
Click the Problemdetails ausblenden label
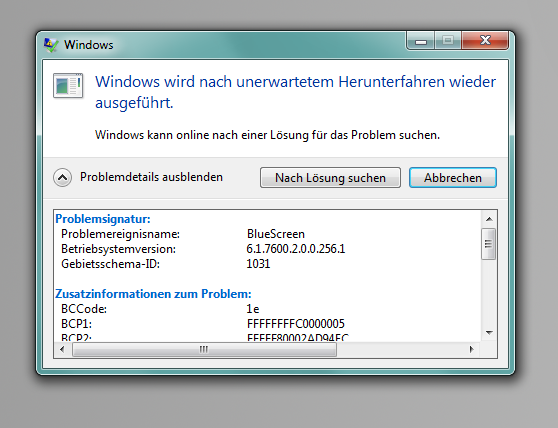(151, 177)
